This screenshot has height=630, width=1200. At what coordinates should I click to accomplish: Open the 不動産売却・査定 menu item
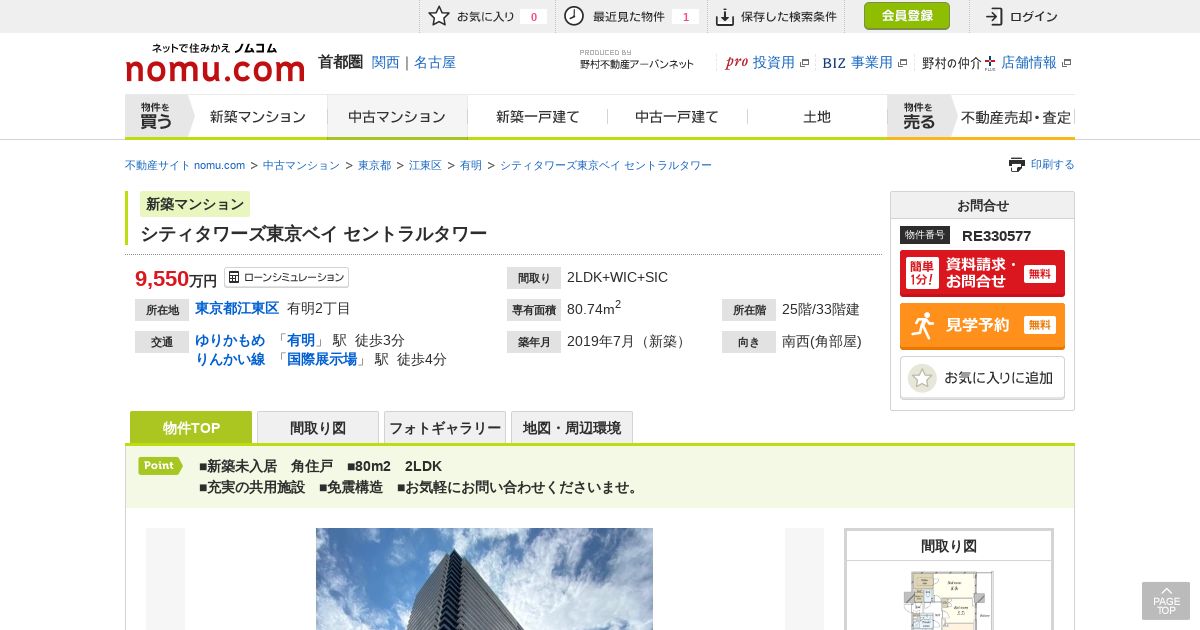tap(1015, 117)
